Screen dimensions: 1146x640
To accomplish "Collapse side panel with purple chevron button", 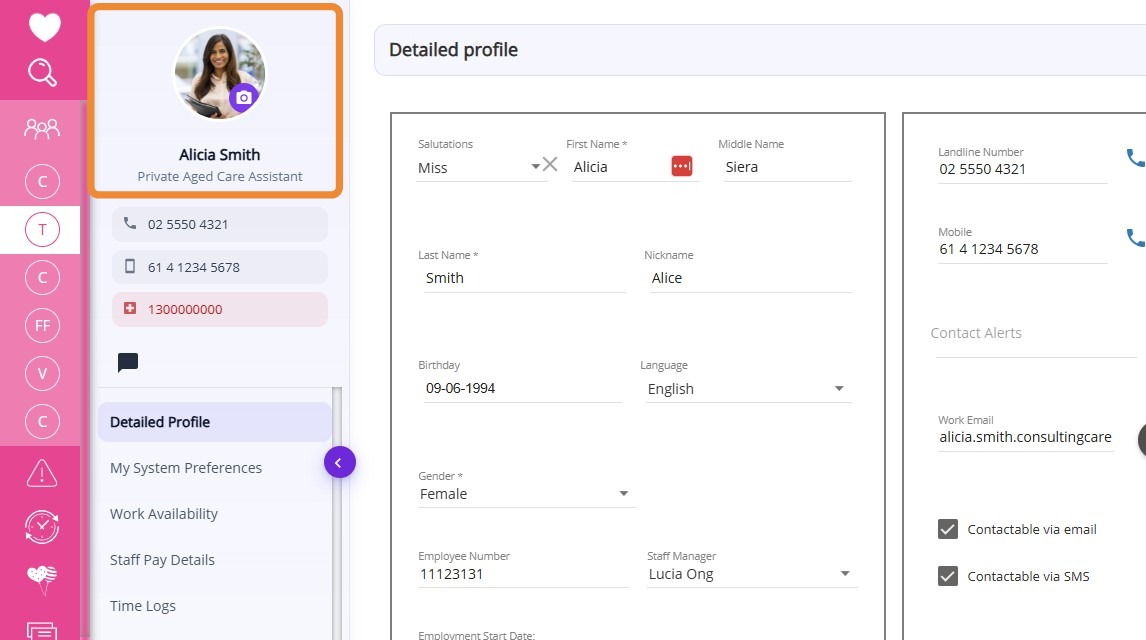I will click(x=339, y=462).
